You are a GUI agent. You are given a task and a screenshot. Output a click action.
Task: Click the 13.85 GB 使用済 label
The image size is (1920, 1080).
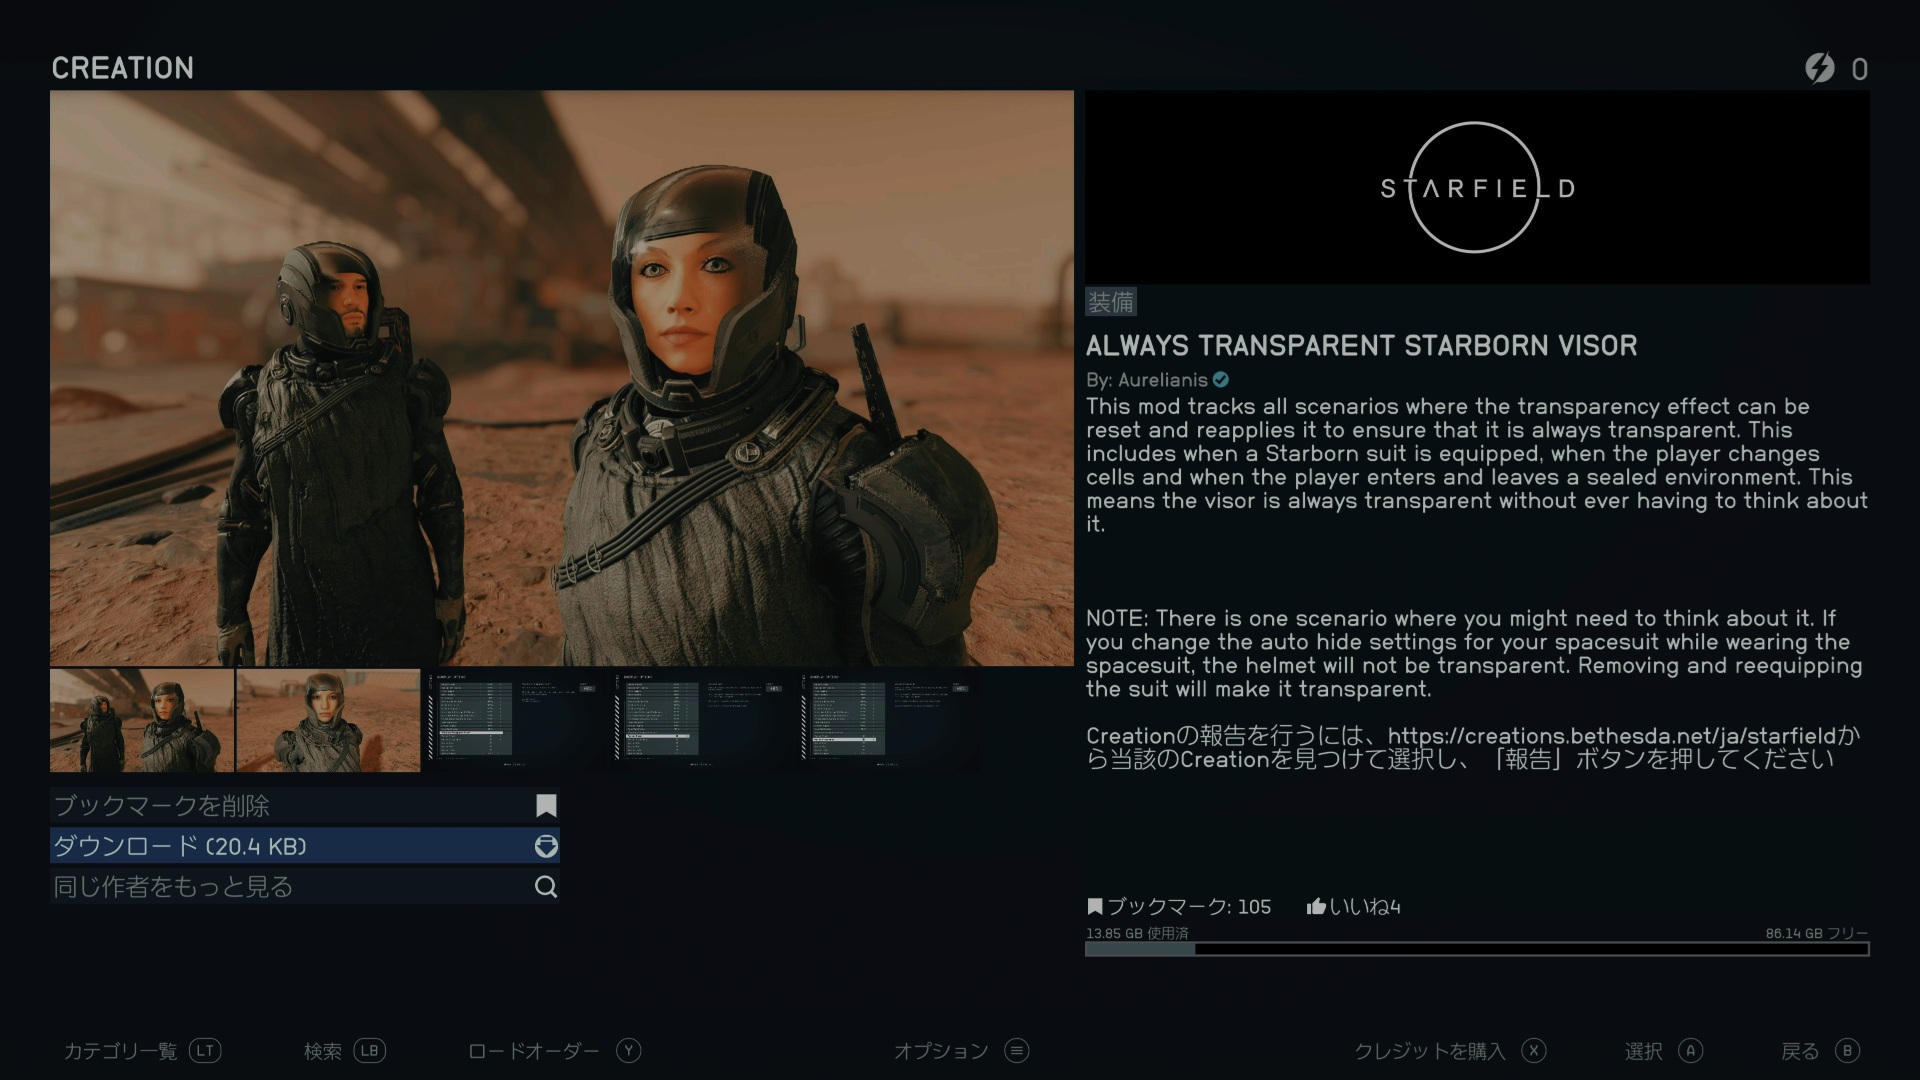tap(1137, 933)
